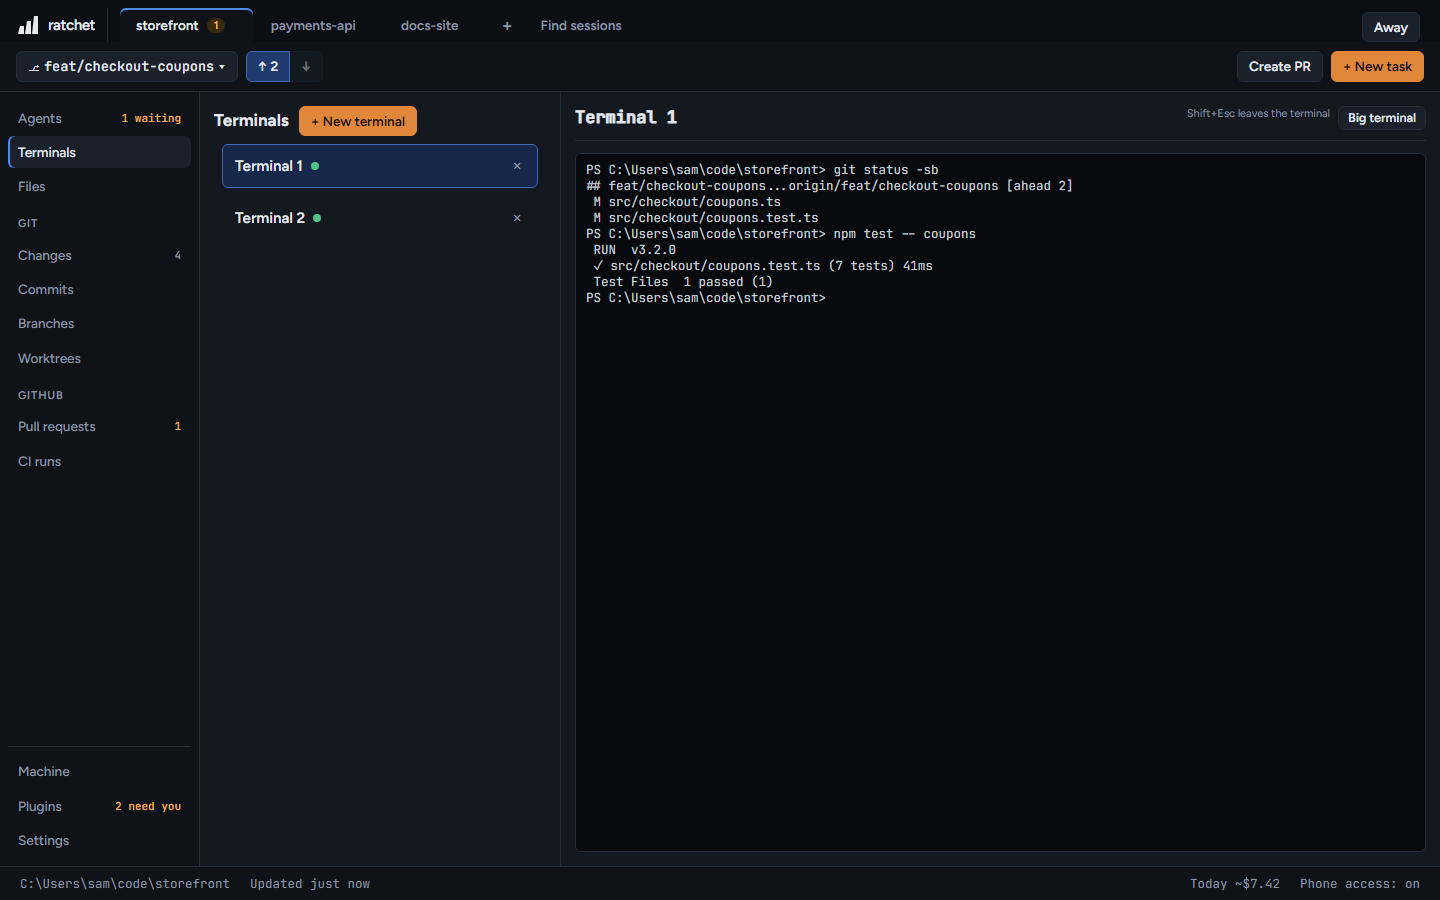Switch to the storefront tab
1440x900 pixels.
click(x=186, y=25)
